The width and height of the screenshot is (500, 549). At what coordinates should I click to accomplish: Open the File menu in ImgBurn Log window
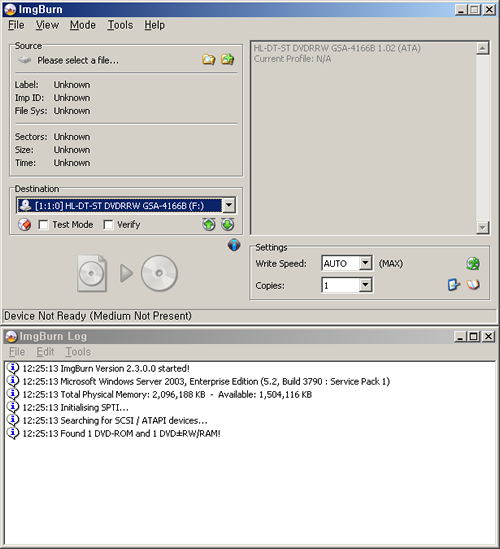click(17, 352)
